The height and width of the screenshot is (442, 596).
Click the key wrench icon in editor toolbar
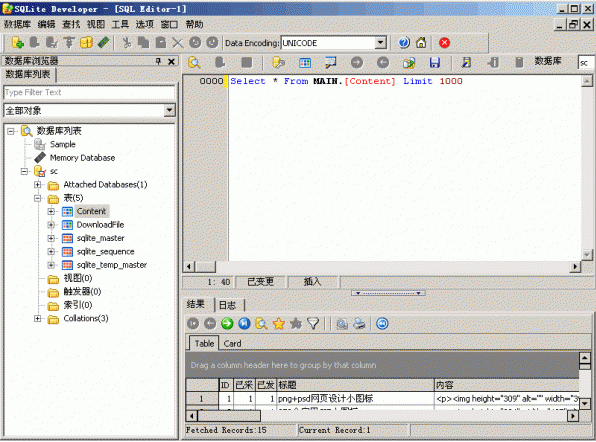pyautogui.click(x=279, y=62)
